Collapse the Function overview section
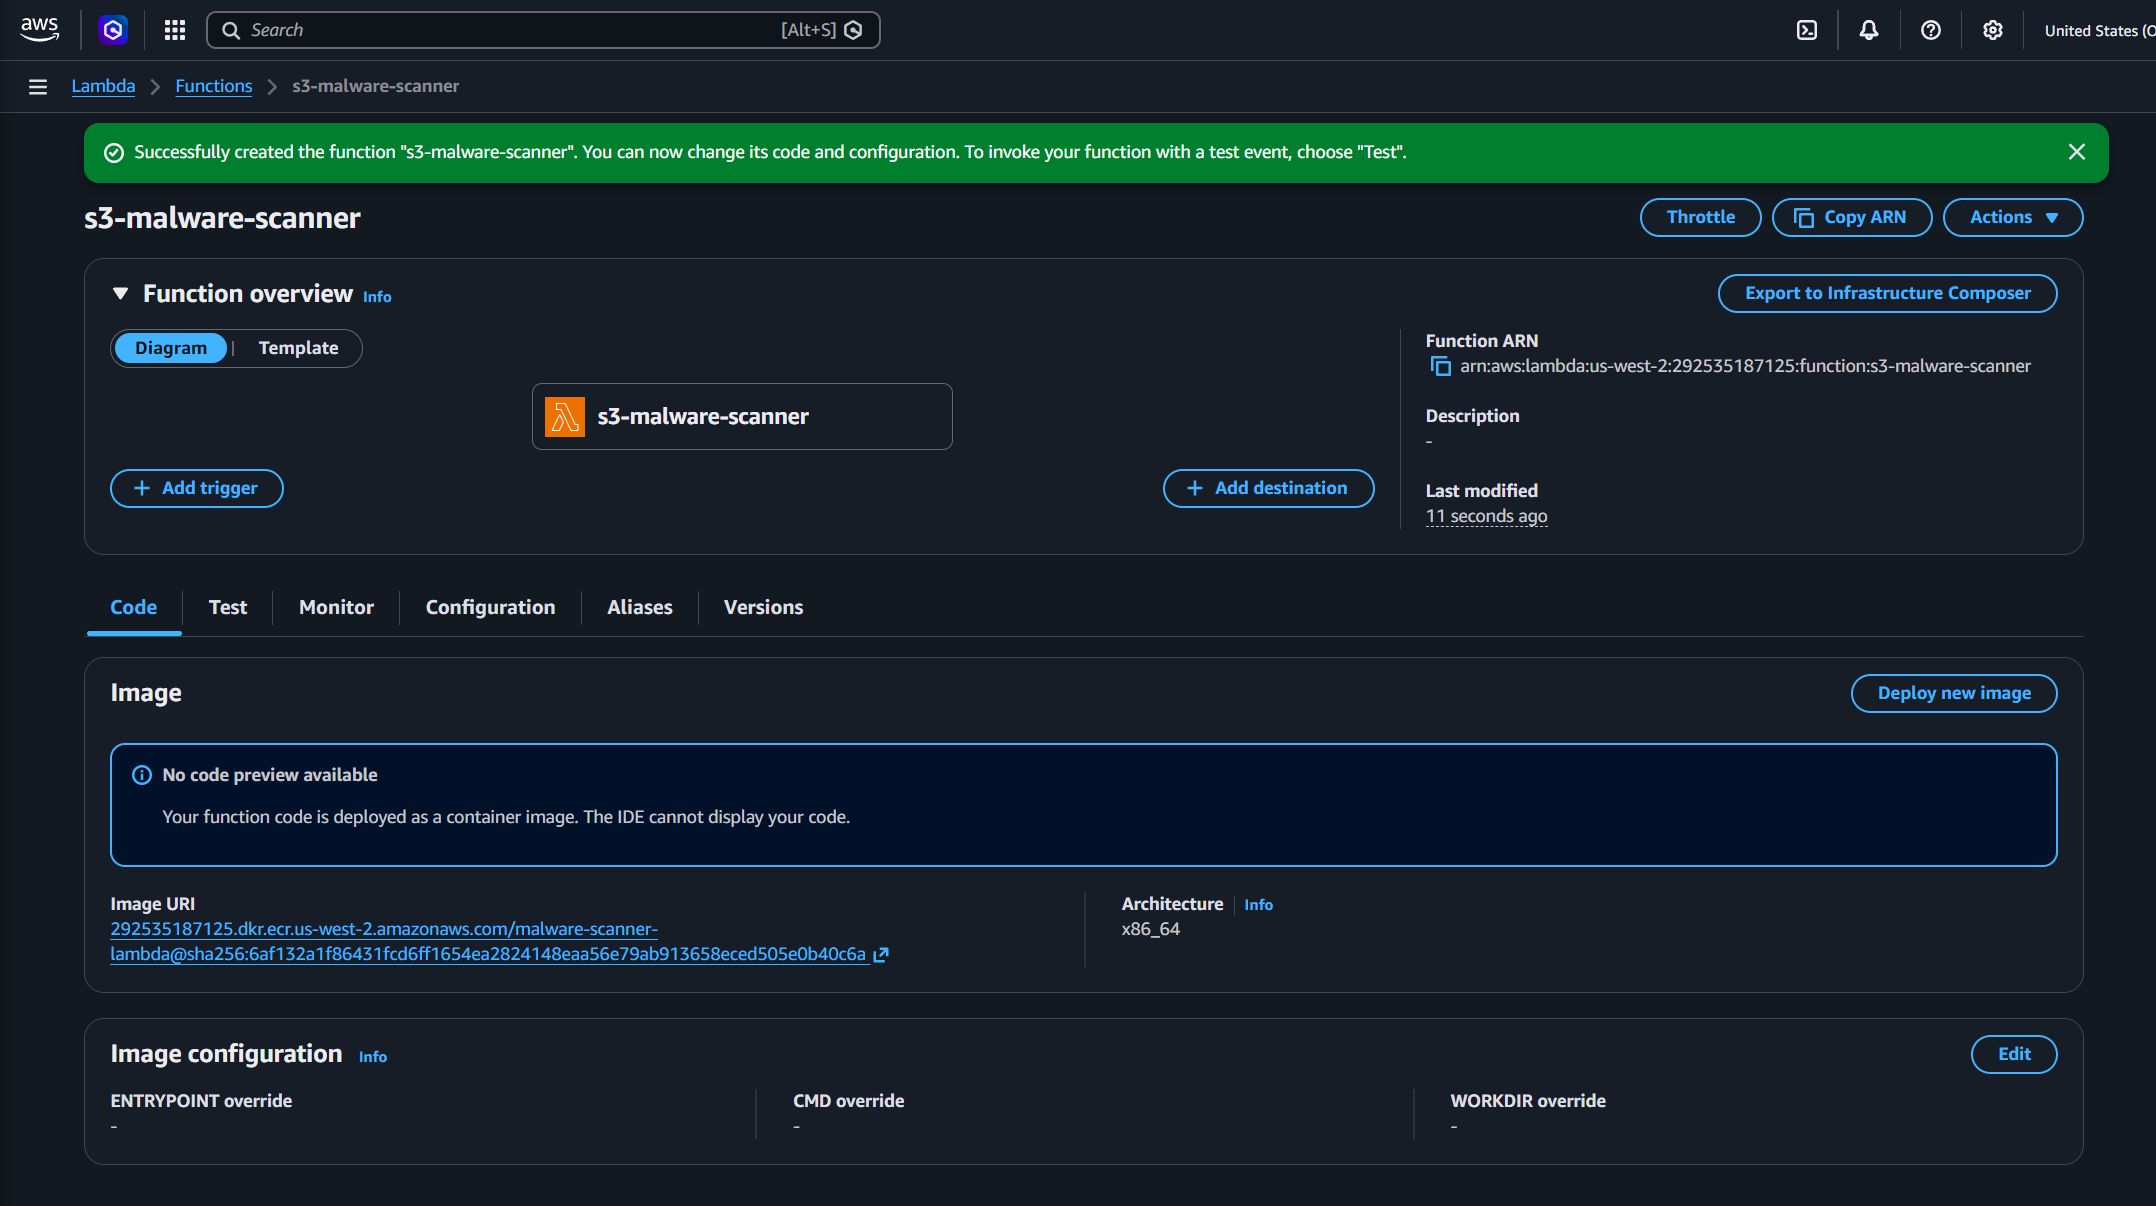 pos(120,293)
